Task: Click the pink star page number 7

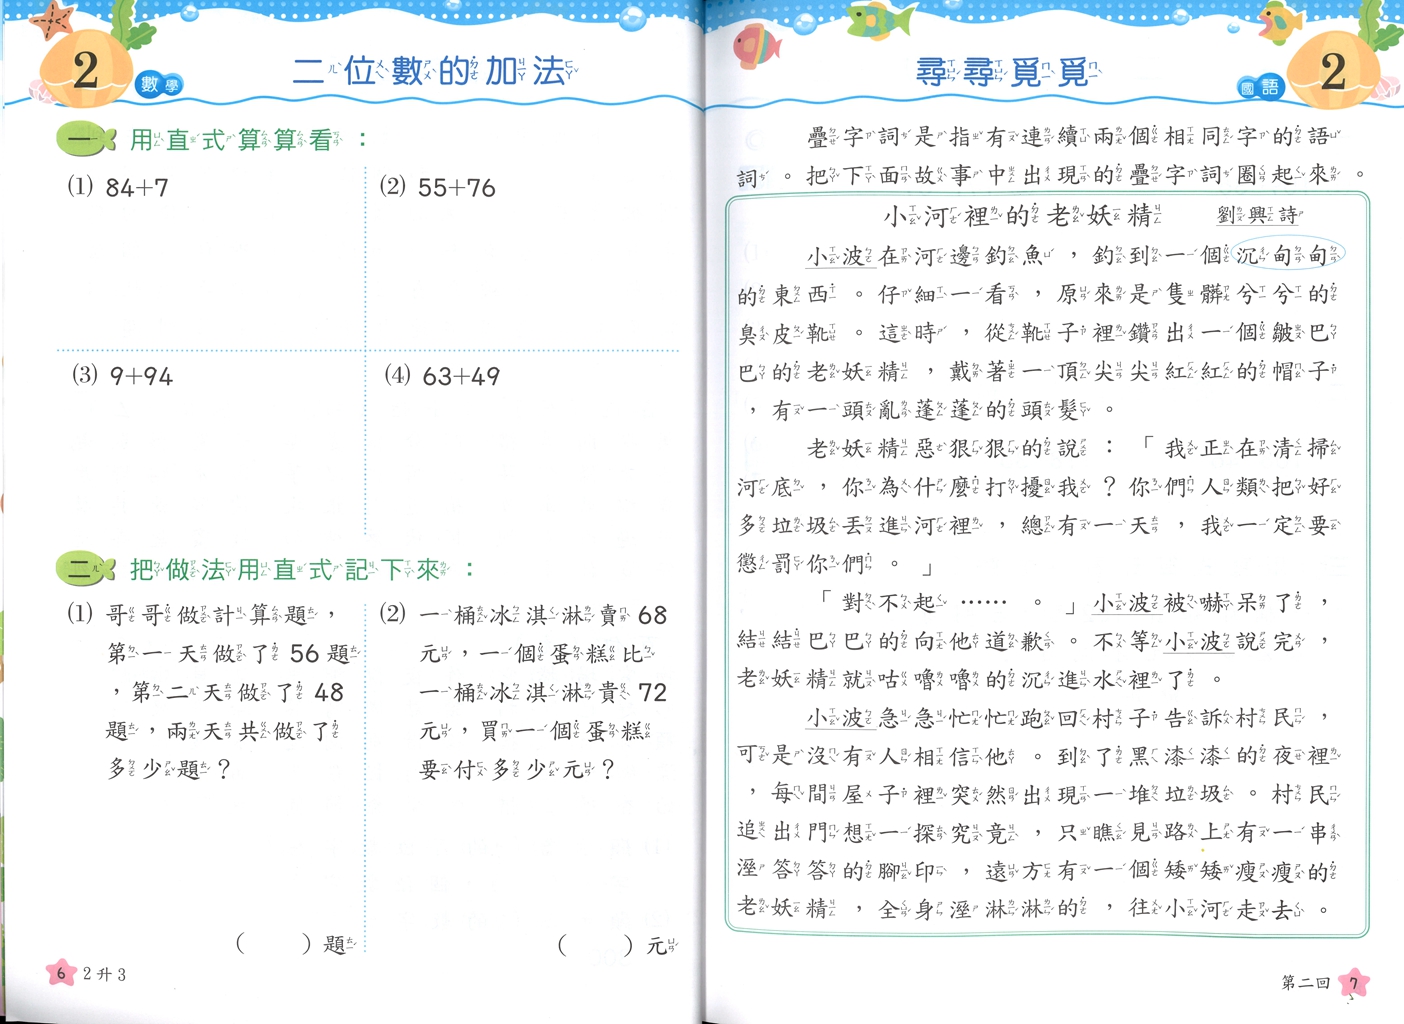Action: [1354, 982]
